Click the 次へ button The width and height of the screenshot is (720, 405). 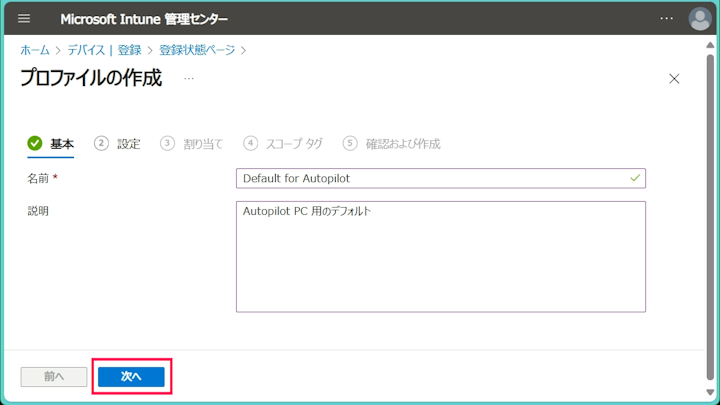pyautogui.click(x=131, y=377)
